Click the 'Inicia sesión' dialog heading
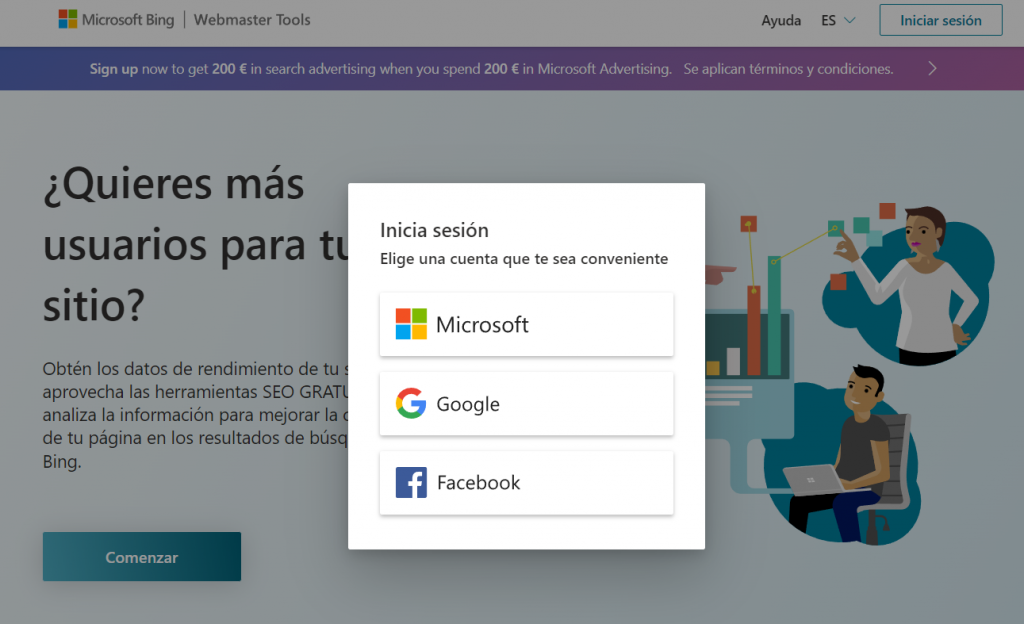The image size is (1024, 624). coord(434,229)
